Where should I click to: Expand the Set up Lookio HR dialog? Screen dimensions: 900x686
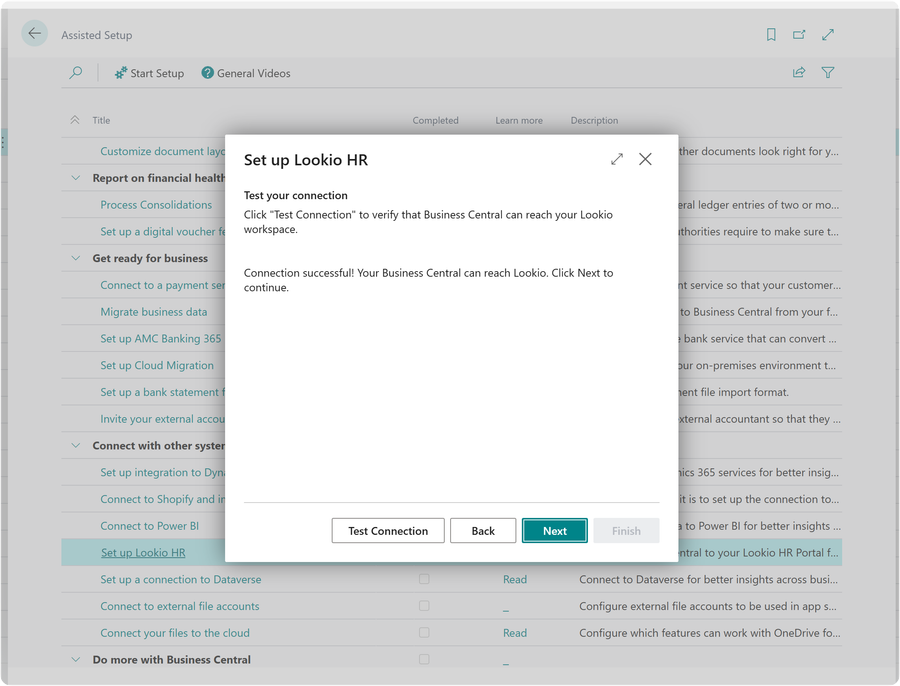[x=617, y=159]
